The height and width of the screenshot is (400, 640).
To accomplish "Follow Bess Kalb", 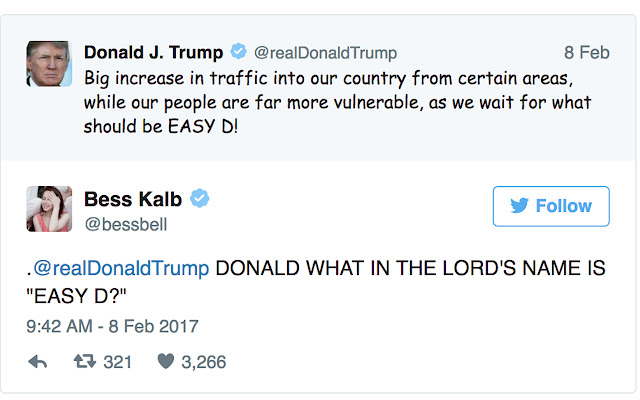I will pyautogui.click(x=552, y=206).
